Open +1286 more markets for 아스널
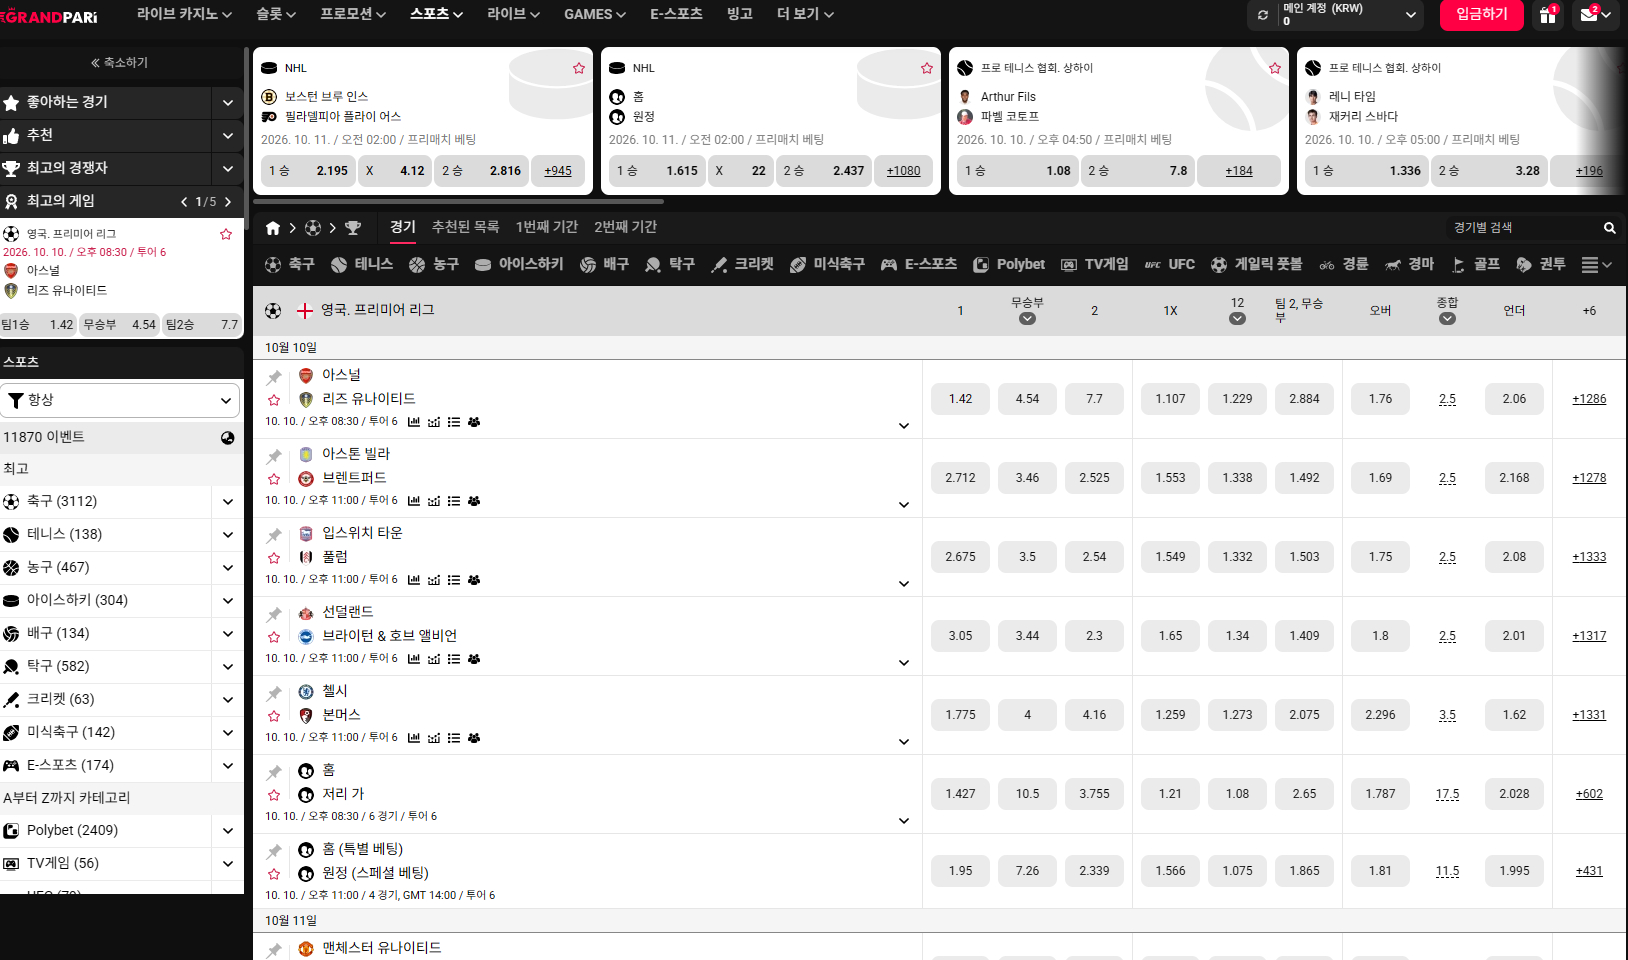1628x960 pixels. (x=1589, y=399)
